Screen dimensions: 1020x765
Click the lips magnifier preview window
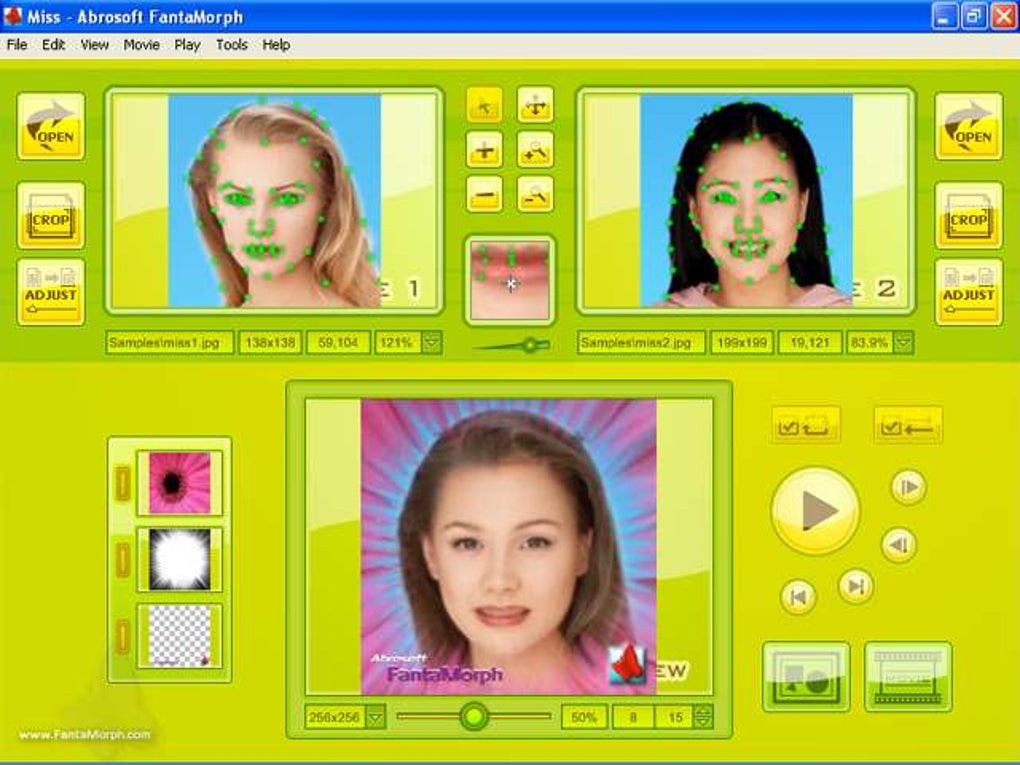click(510, 280)
